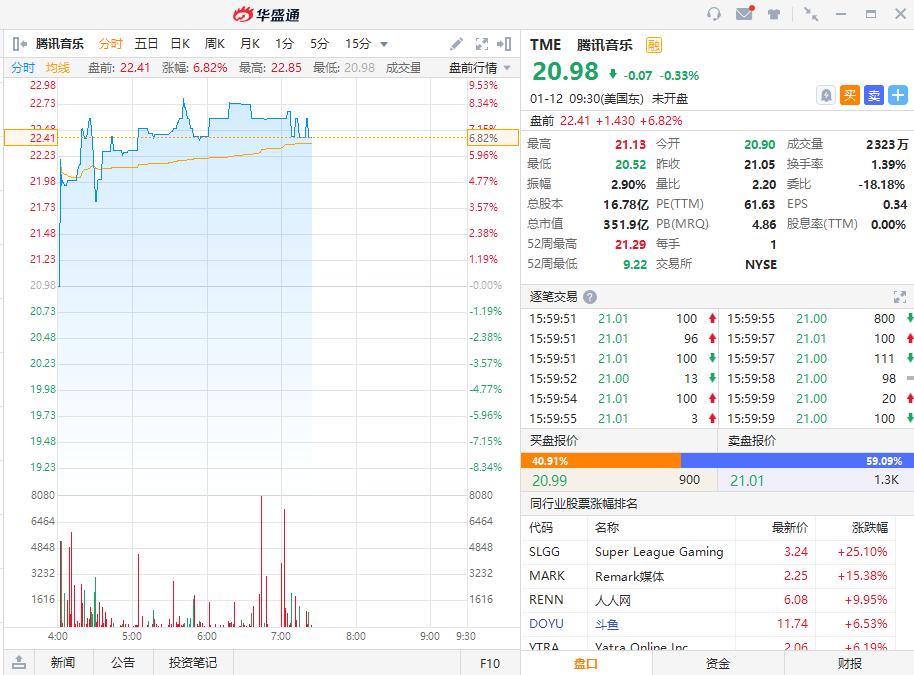Click the bid price 20.99
Viewport: 914px width, 675px height.
tap(549, 480)
